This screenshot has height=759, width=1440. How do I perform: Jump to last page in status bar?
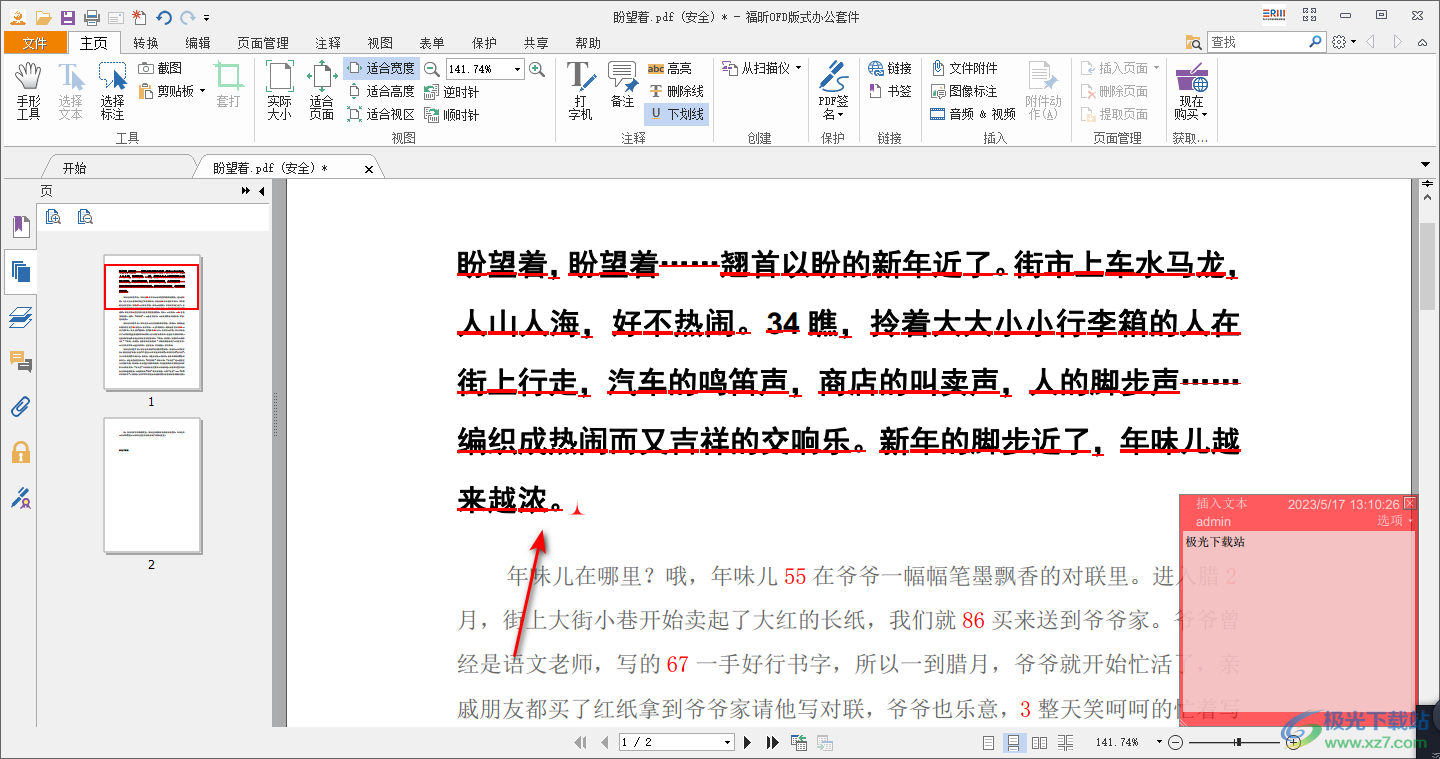[772, 742]
